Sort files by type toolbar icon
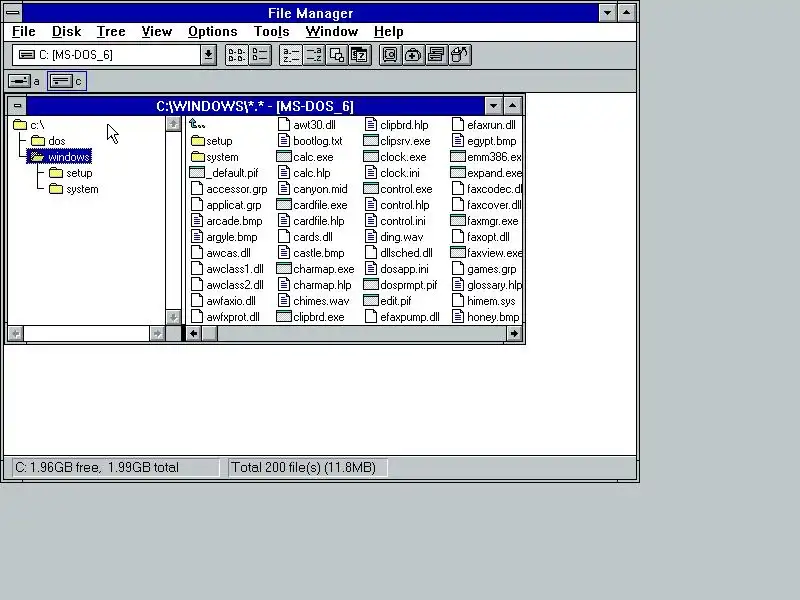 (x=314, y=55)
